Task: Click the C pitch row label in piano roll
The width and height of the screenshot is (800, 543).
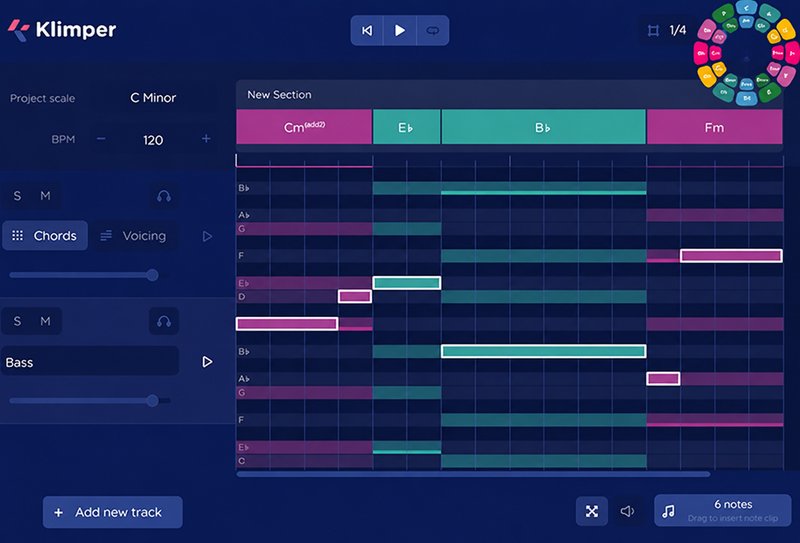Action: 242,461
